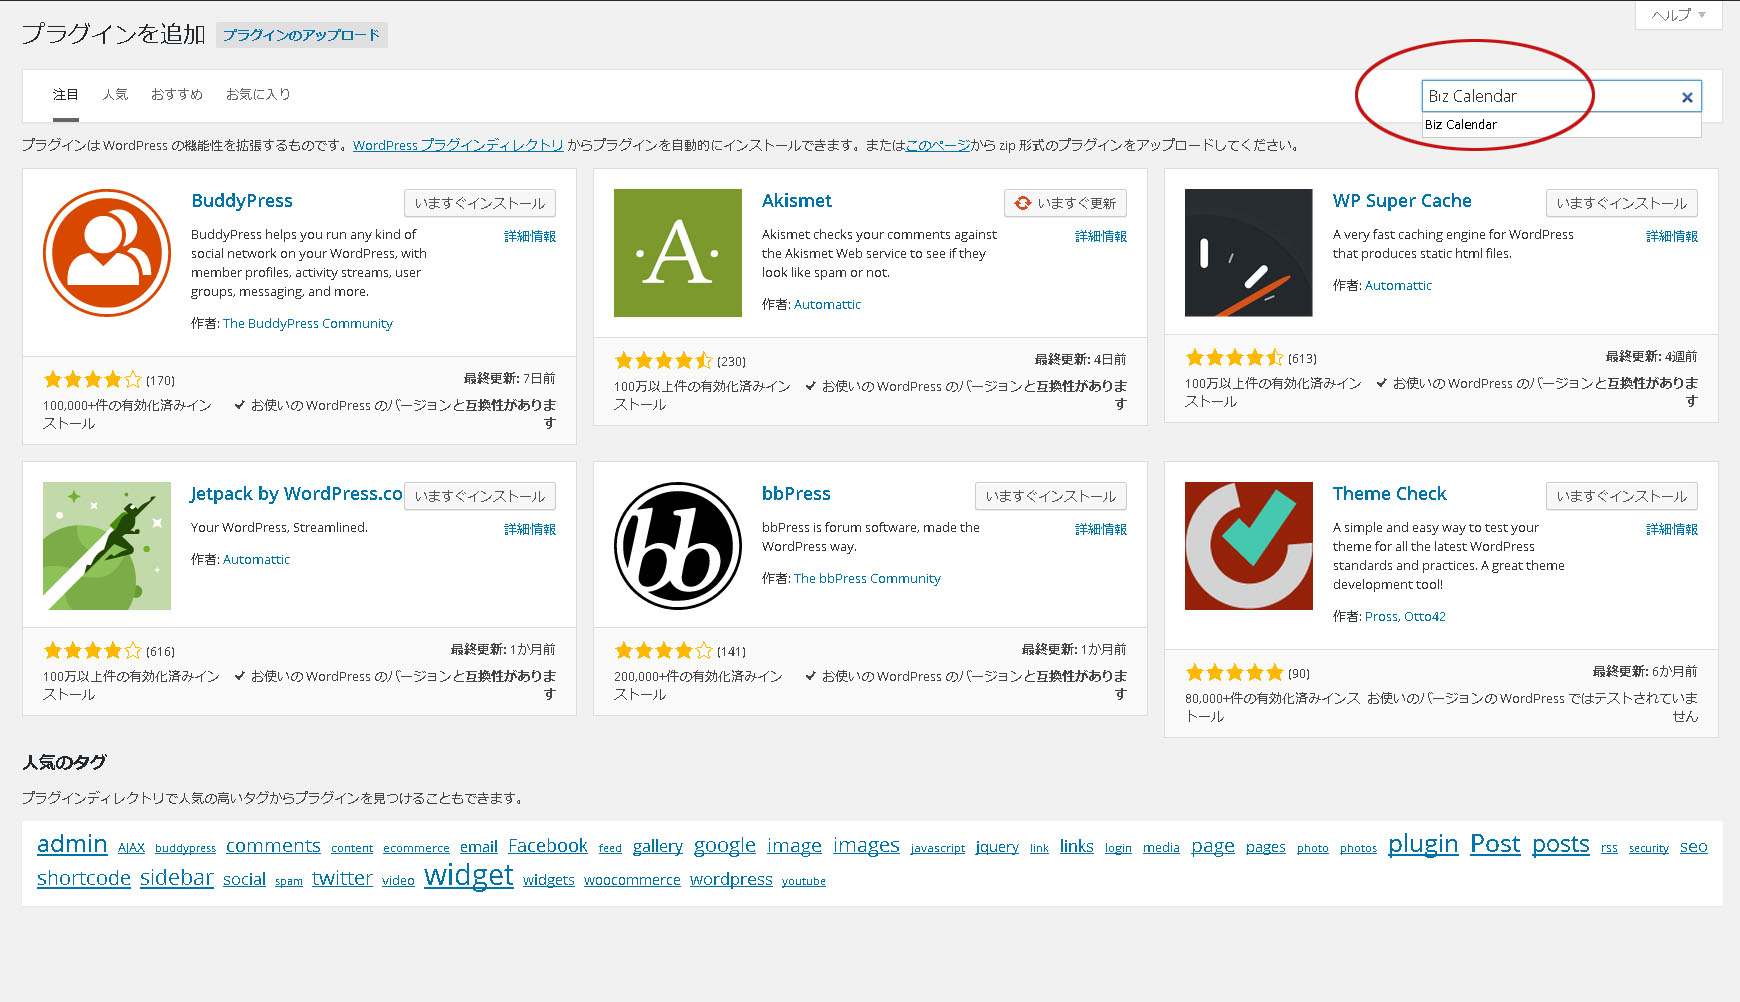Select the Post tag

coord(1495,844)
